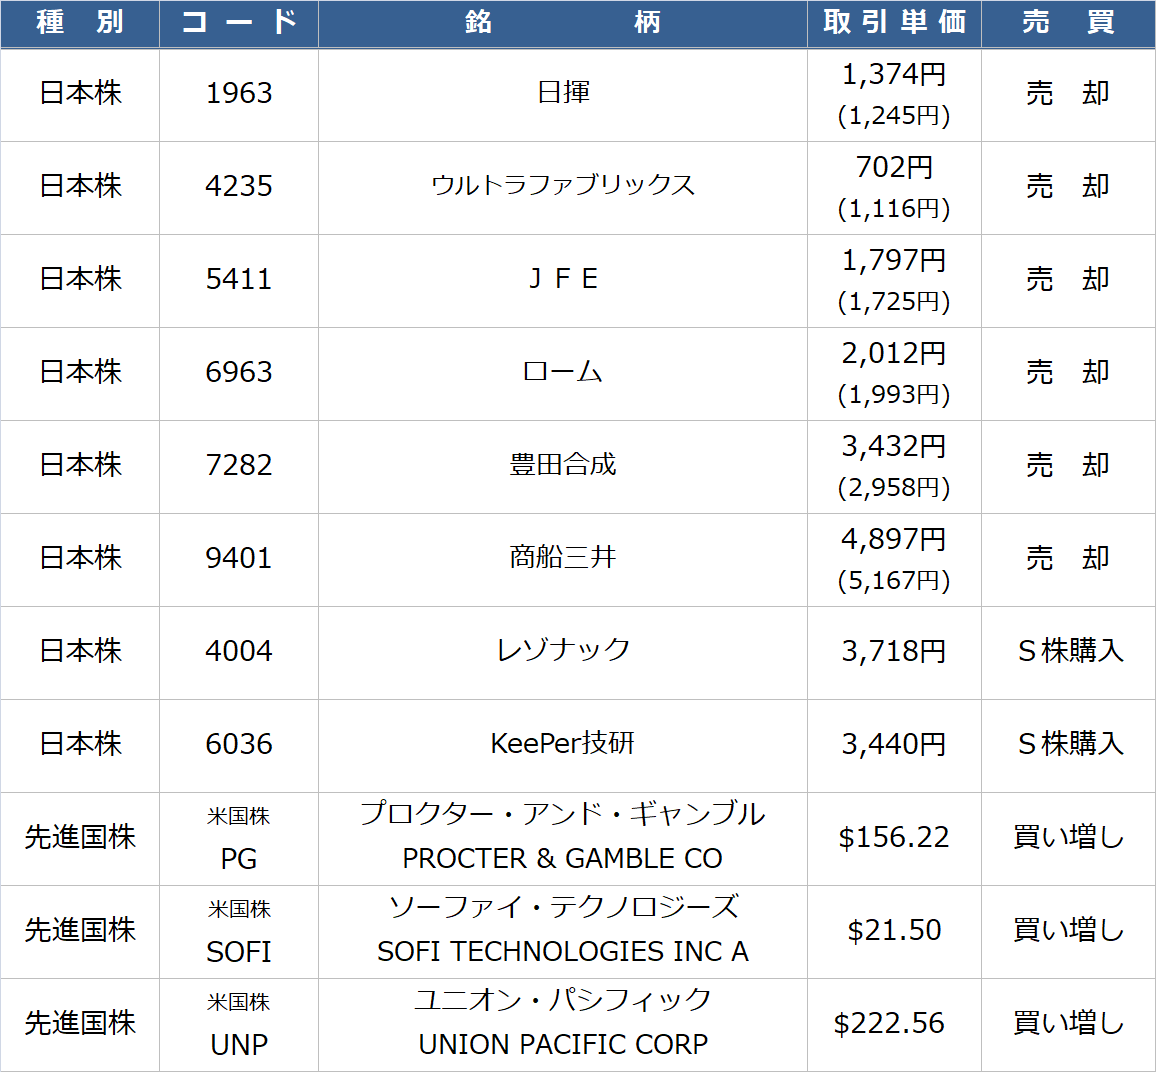Select the 売却 cell in the 商船三井 row
This screenshot has width=1156, height=1072.
point(1068,558)
